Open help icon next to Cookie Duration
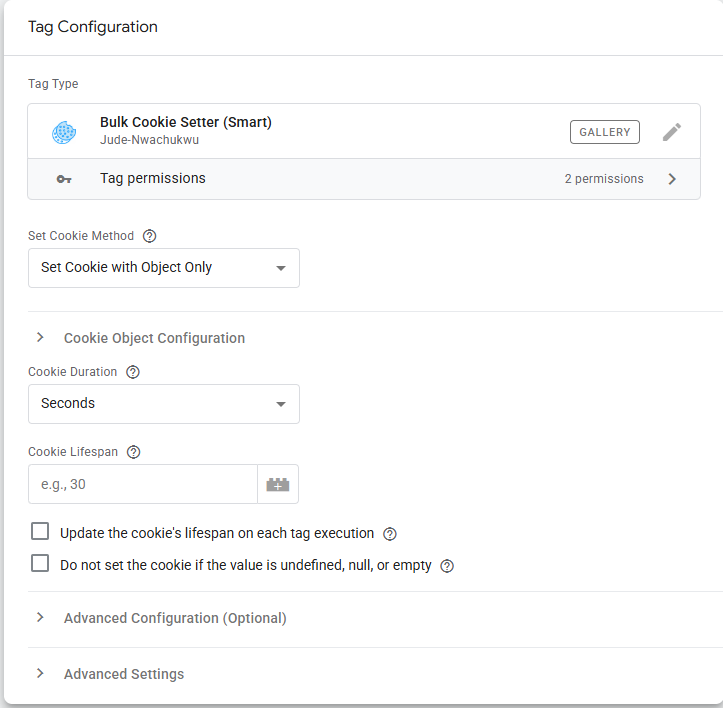The height and width of the screenshot is (708, 723). click(x=133, y=372)
